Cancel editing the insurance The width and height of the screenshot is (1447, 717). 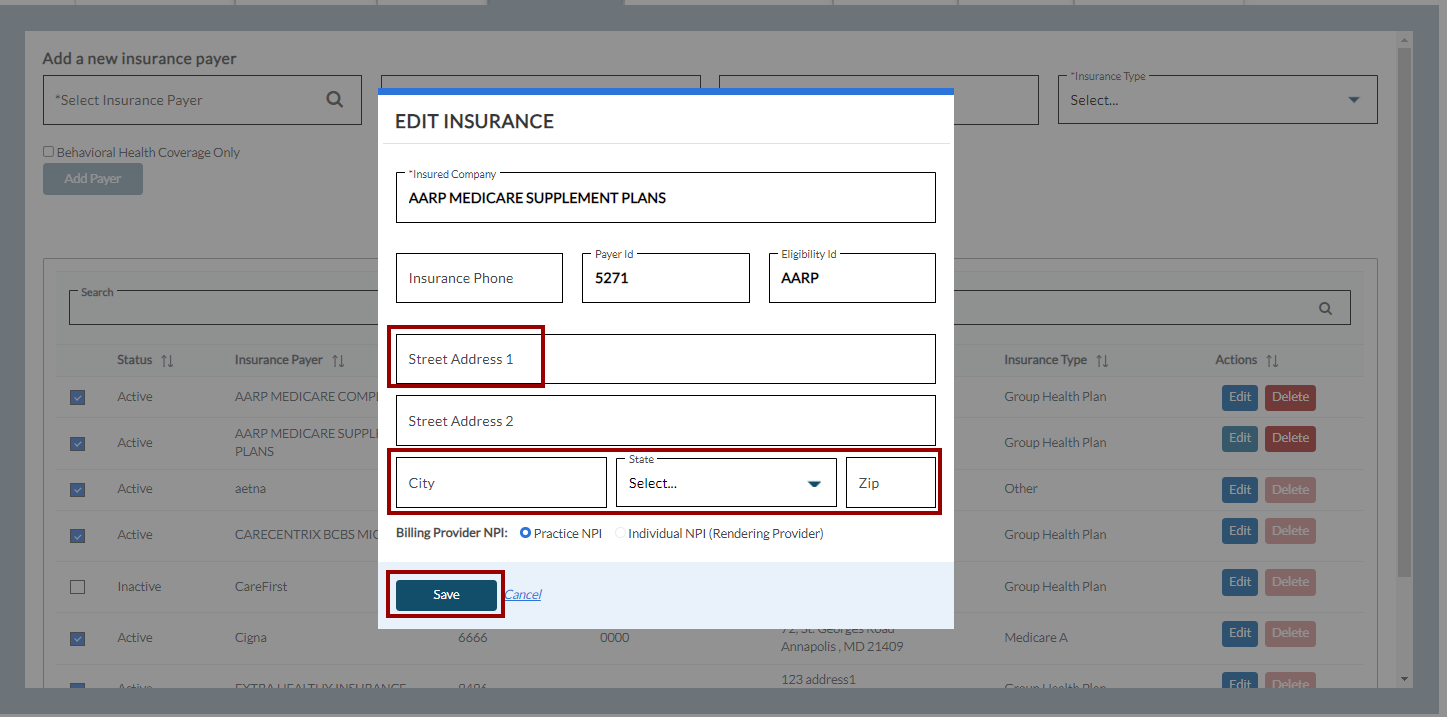[x=523, y=595]
